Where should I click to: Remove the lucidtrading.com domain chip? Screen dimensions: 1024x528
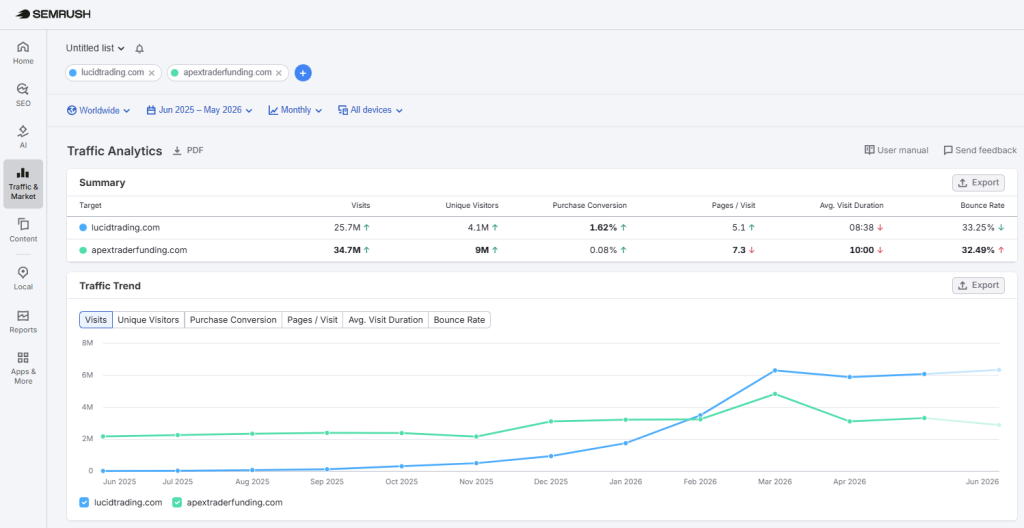click(x=152, y=73)
